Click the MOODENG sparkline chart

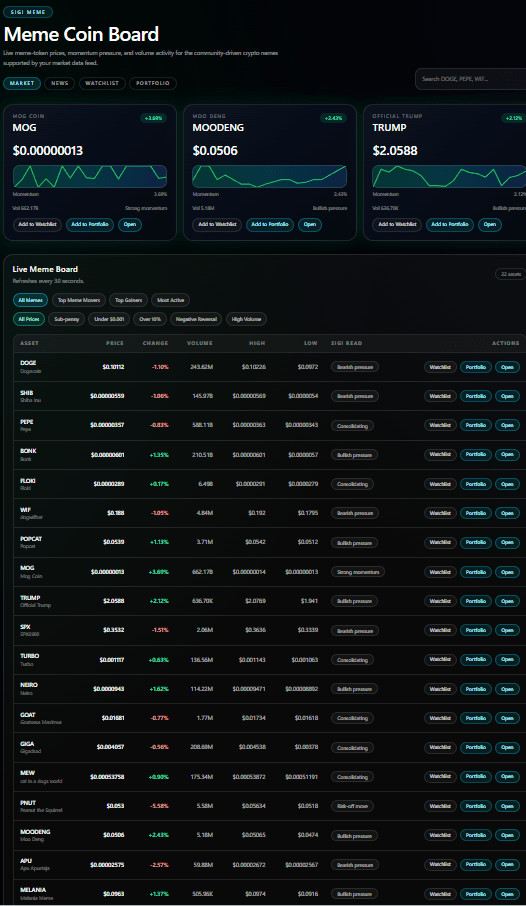(x=269, y=176)
